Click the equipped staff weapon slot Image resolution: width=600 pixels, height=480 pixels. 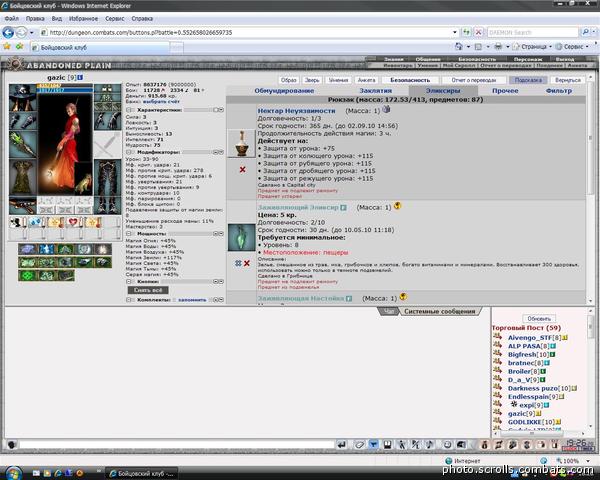(x=23, y=144)
